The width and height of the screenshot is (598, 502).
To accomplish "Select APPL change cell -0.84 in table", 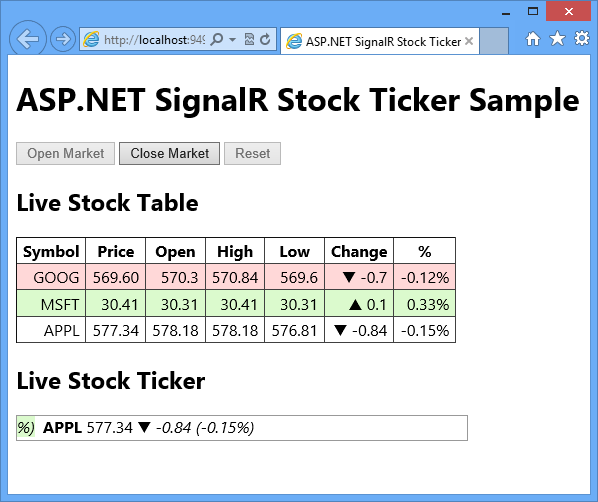I will pos(359,330).
